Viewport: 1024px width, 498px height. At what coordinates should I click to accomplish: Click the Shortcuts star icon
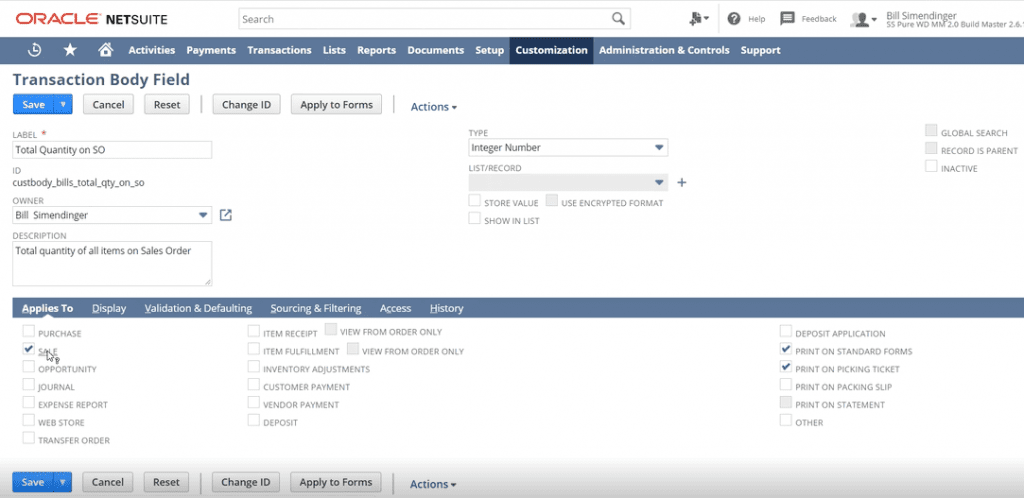70,50
